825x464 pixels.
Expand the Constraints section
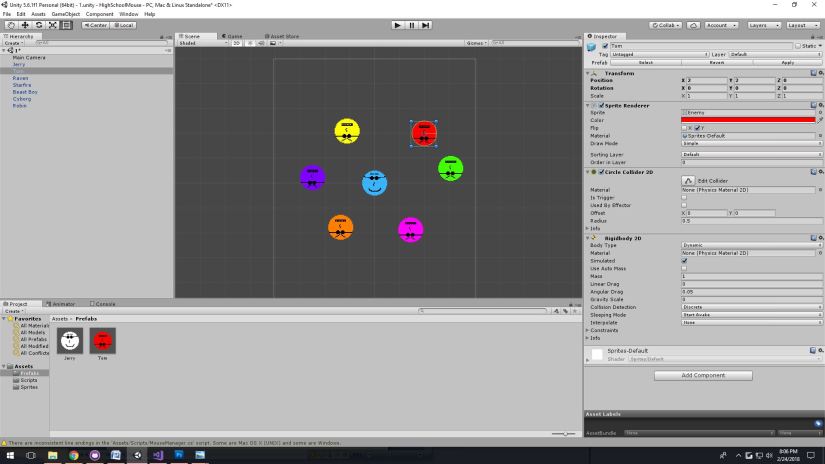point(587,330)
